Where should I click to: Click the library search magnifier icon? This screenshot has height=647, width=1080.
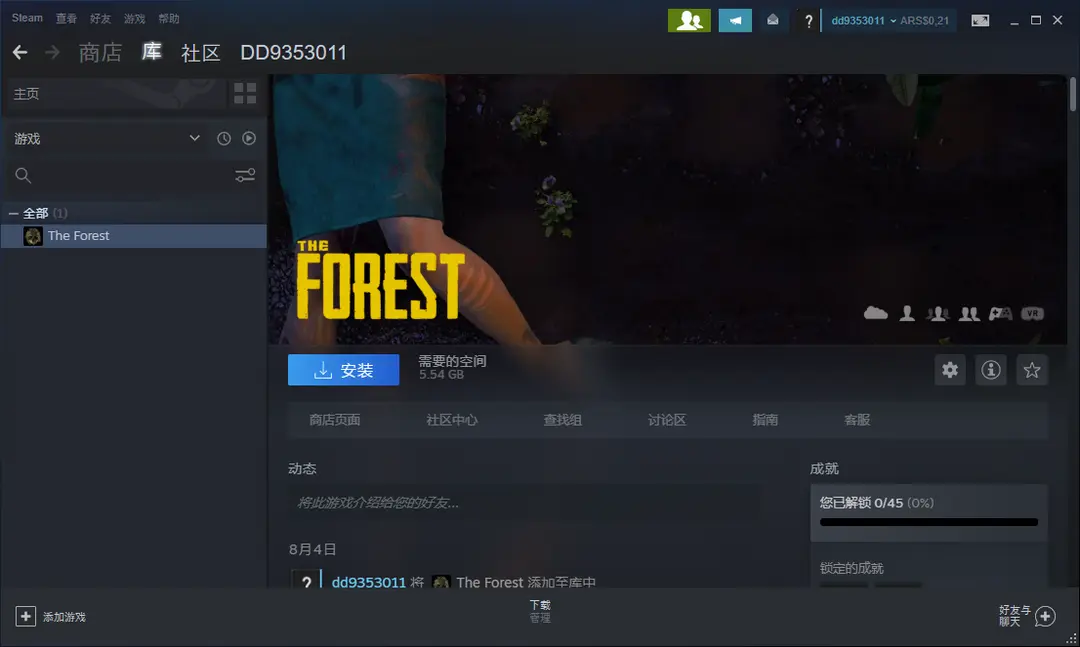pyautogui.click(x=23, y=176)
